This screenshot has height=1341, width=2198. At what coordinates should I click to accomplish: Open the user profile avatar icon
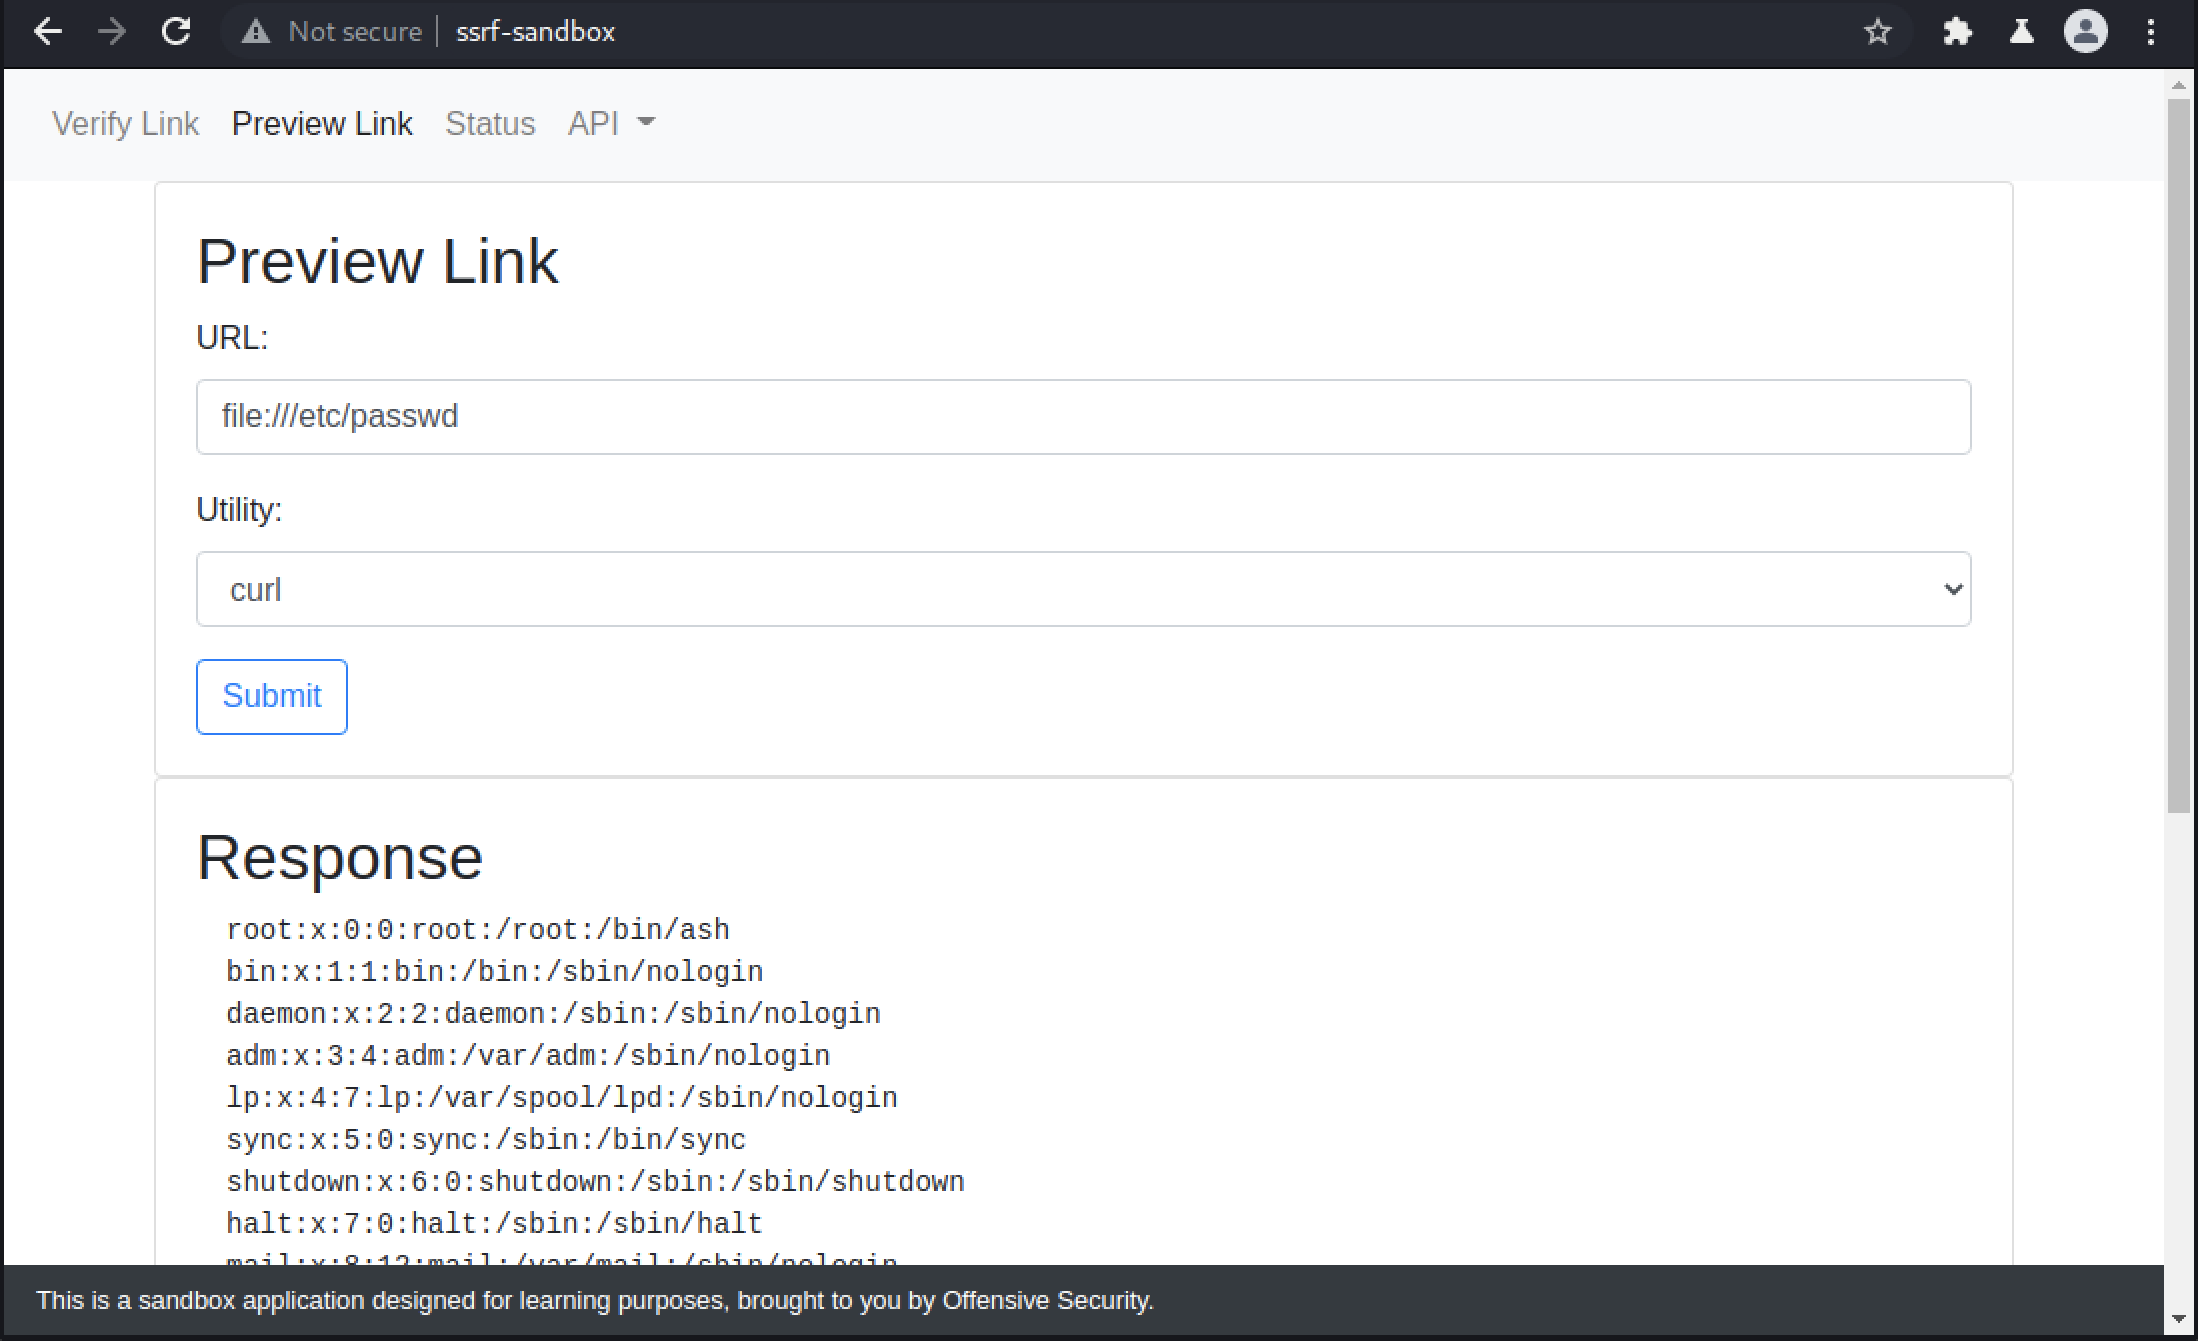point(2086,32)
